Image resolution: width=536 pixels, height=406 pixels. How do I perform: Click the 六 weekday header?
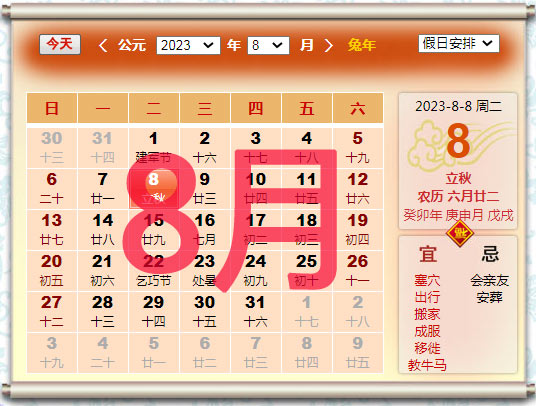pos(358,108)
